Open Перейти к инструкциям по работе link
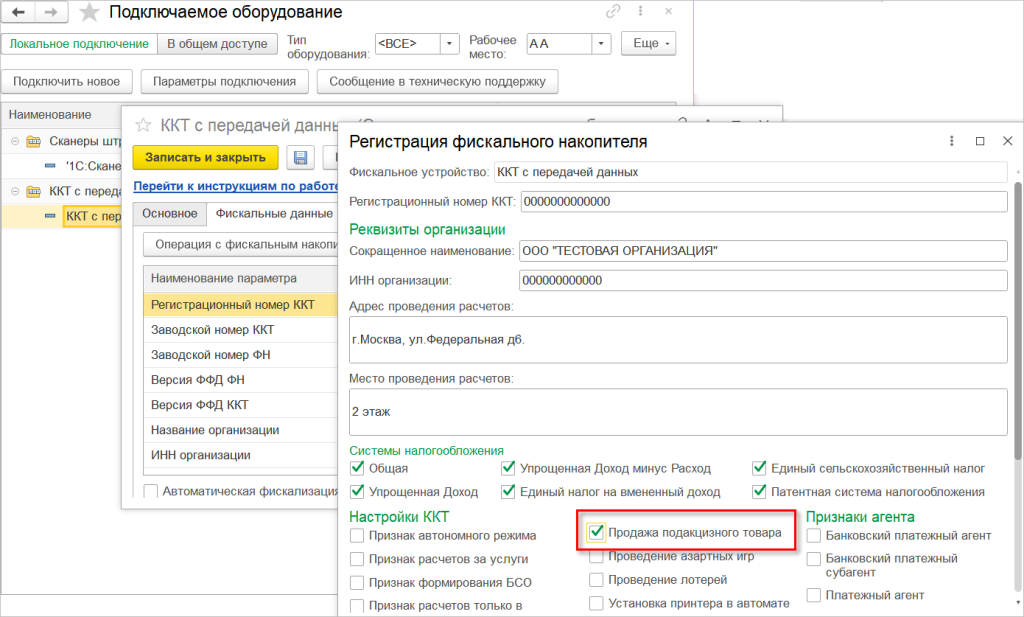The width and height of the screenshot is (1024, 617). point(235,186)
